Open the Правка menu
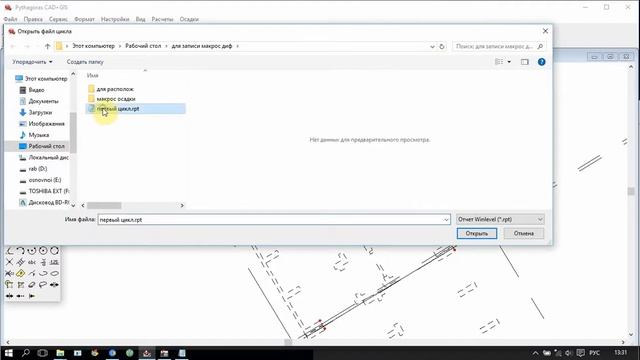Screen dimensions: 640x360 point(33,19)
